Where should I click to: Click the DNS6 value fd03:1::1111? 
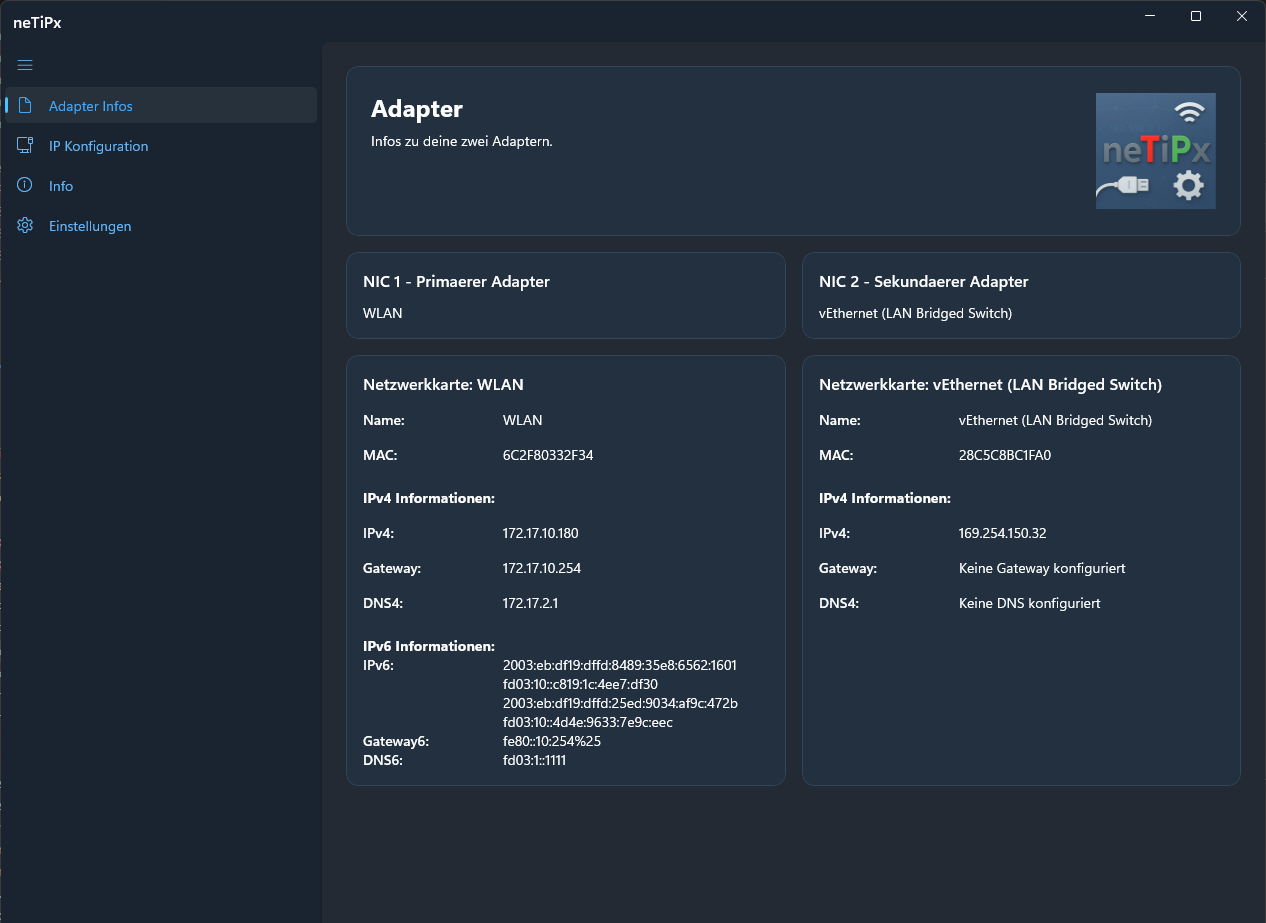534,761
